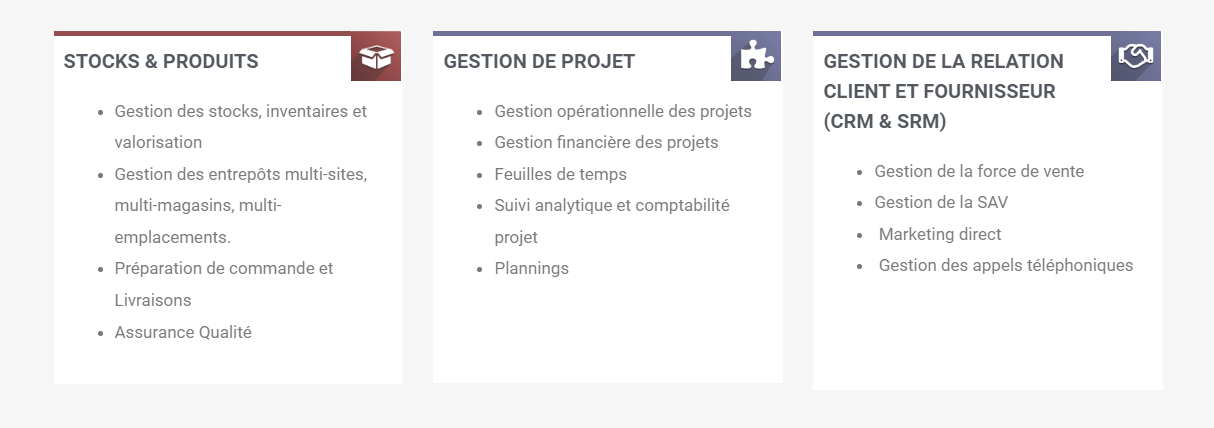The image size is (1214, 428).
Task: Click the open box icon on Stocks card
Action: click(x=376, y=57)
